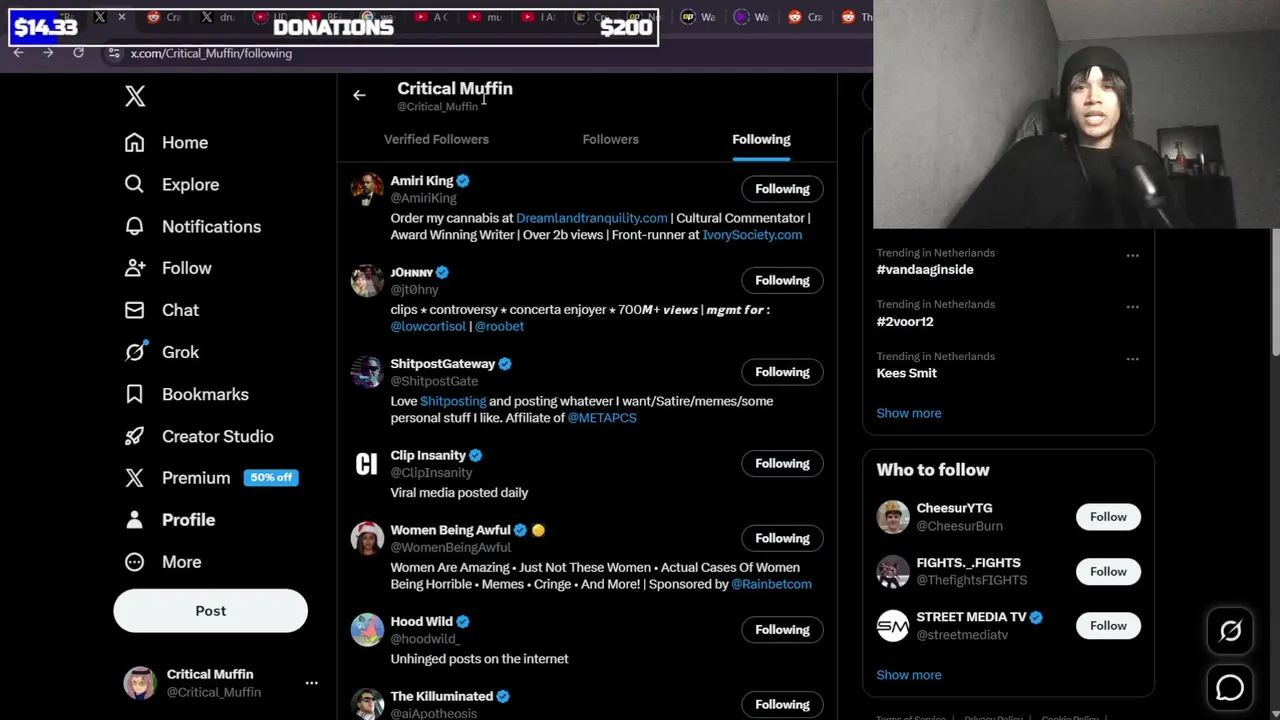Click the browser address bar URL

[211, 53]
